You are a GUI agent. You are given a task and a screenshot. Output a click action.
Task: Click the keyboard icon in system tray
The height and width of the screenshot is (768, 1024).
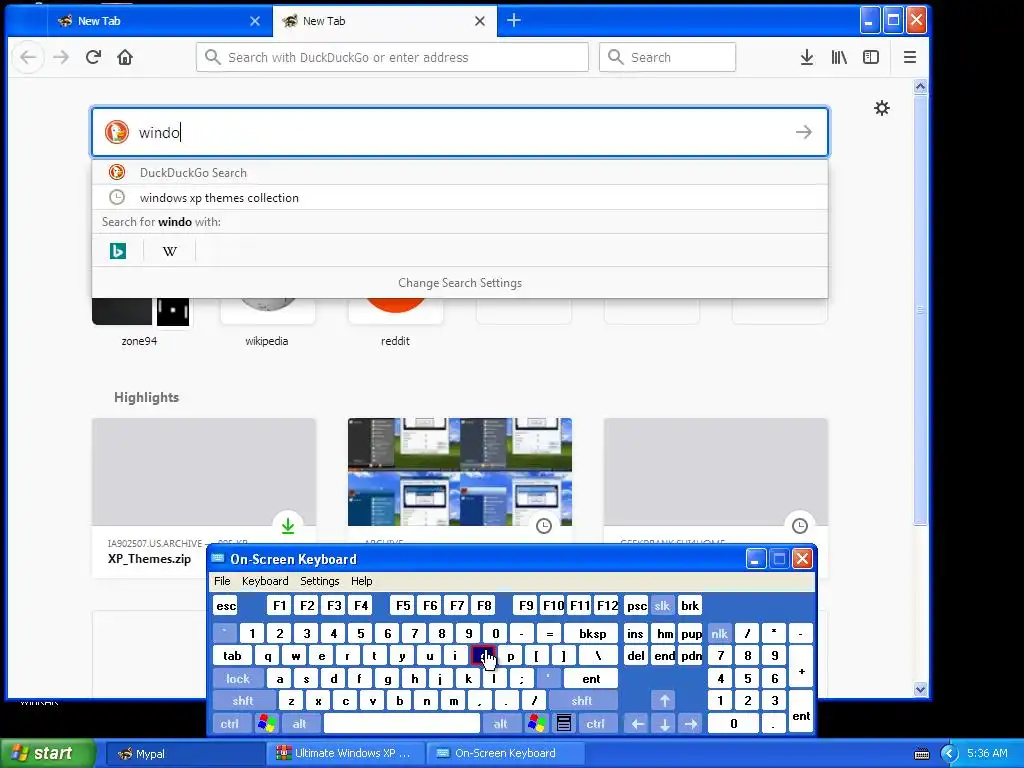click(921, 754)
